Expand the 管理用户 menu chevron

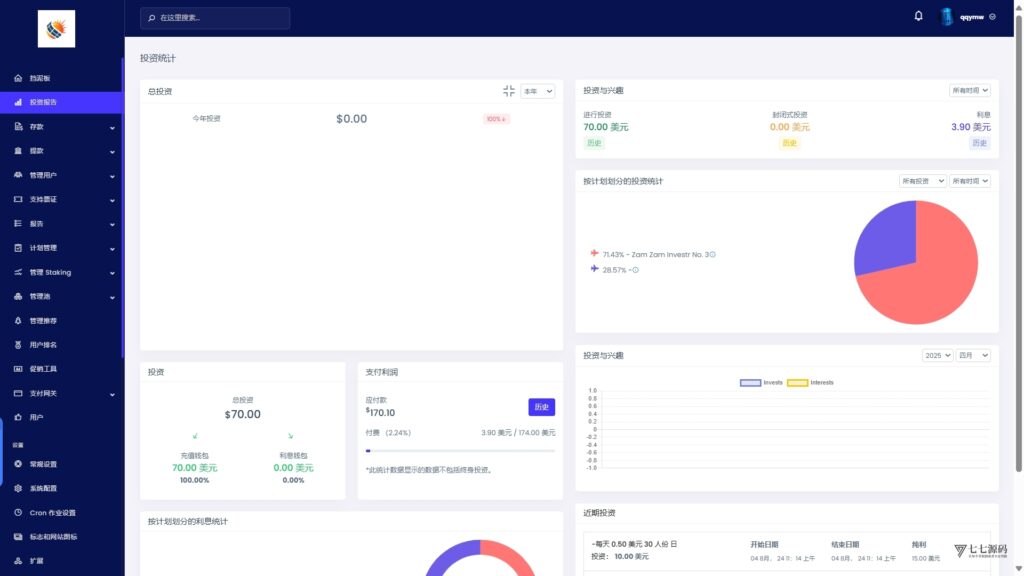click(112, 176)
